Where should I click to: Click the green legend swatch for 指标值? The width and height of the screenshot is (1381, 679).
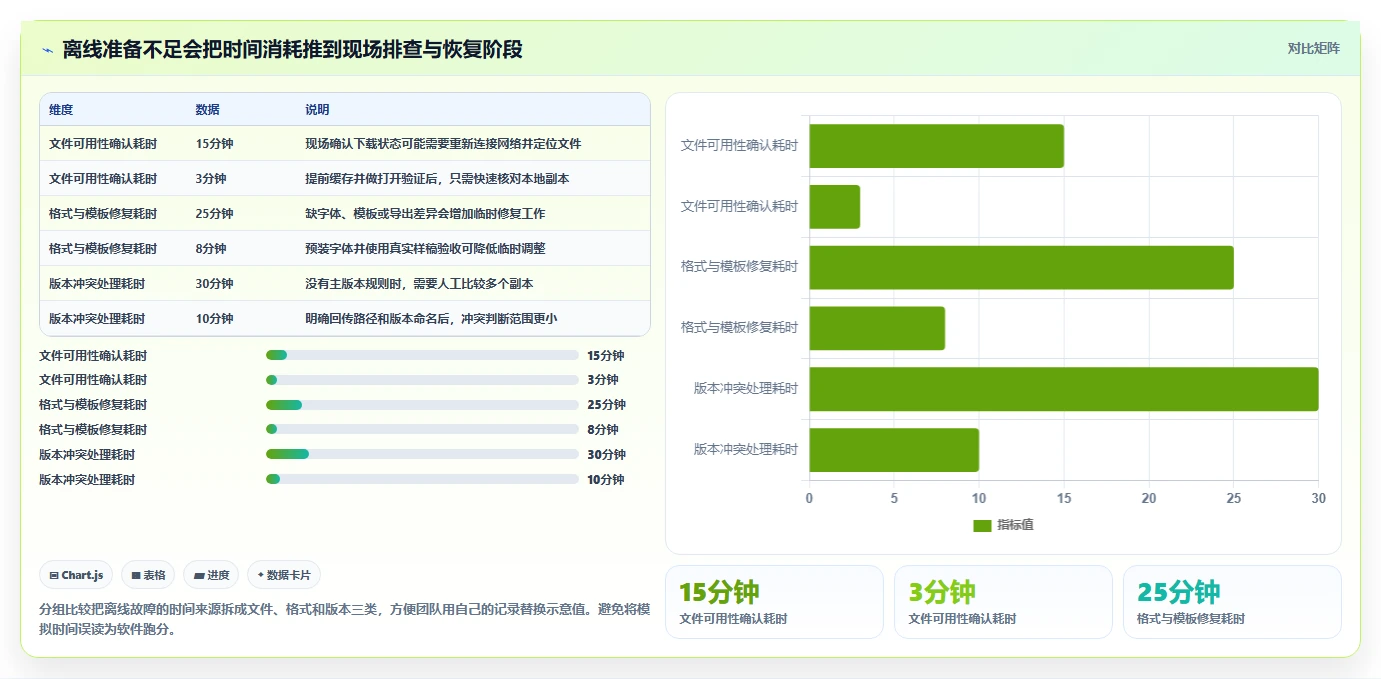(x=982, y=525)
